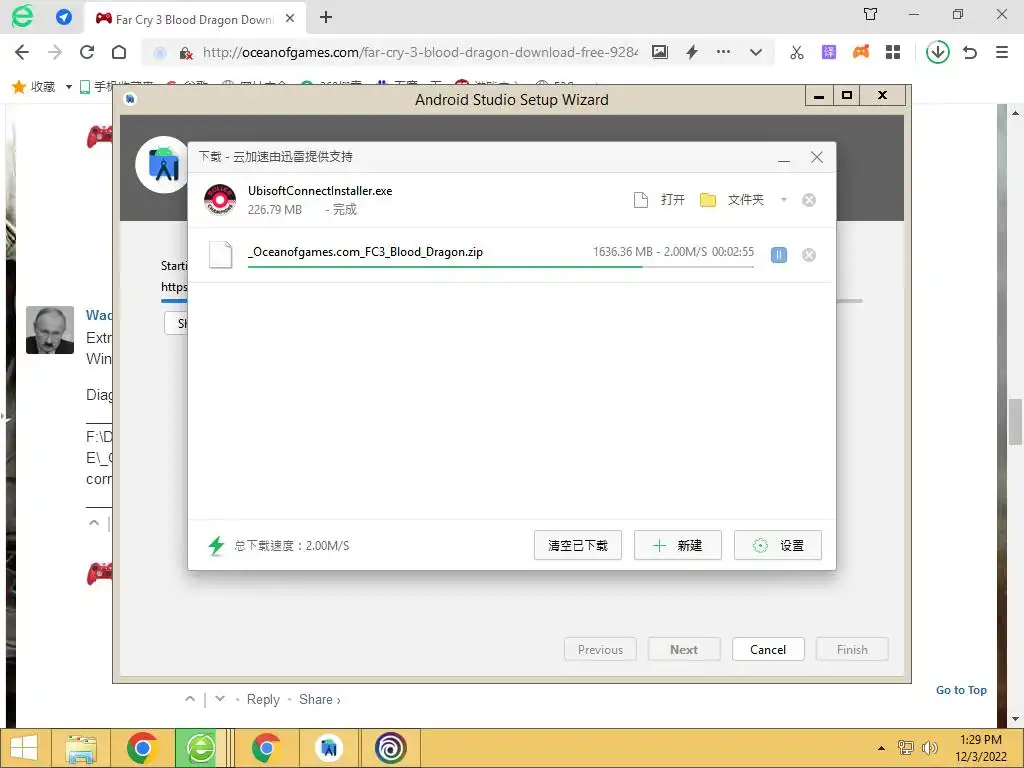Click Share under the comment

319,699
